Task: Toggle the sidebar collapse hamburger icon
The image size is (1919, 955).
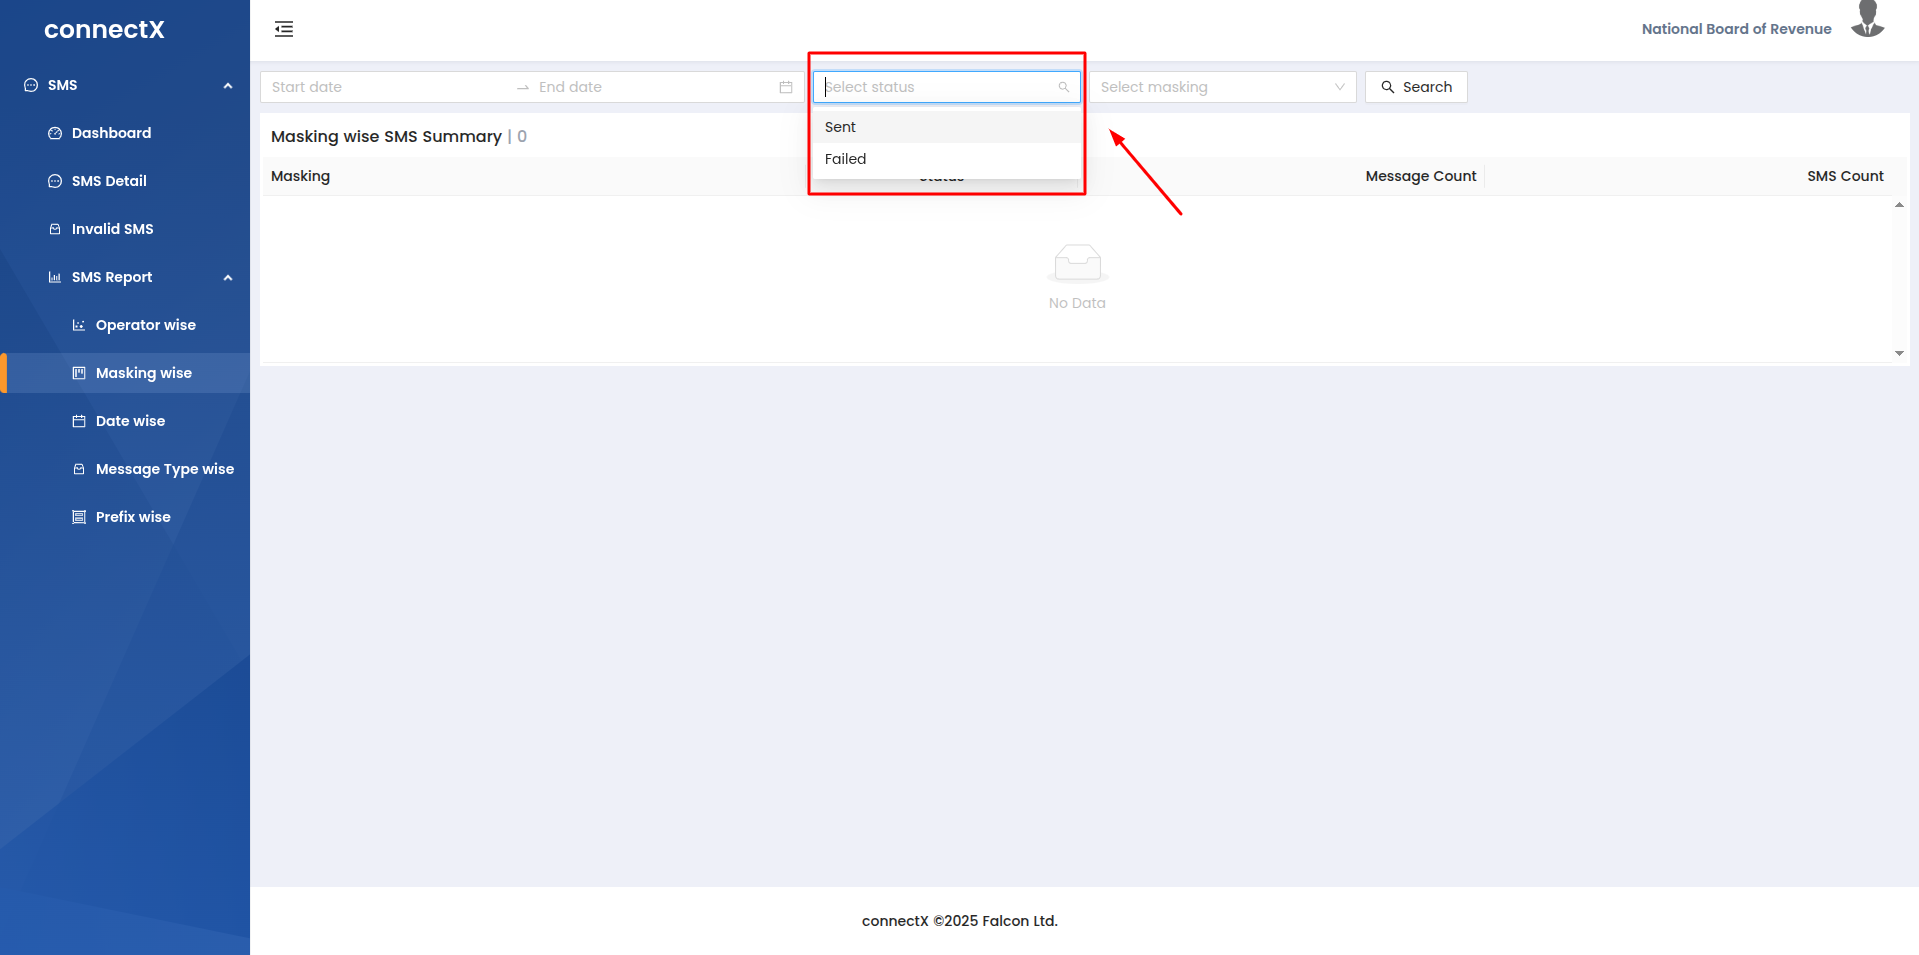Action: pyautogui.click(x=284, y=29)
